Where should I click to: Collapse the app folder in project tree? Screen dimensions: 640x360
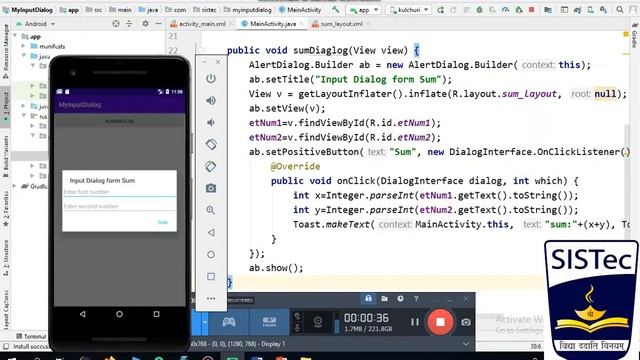(15, 36)
